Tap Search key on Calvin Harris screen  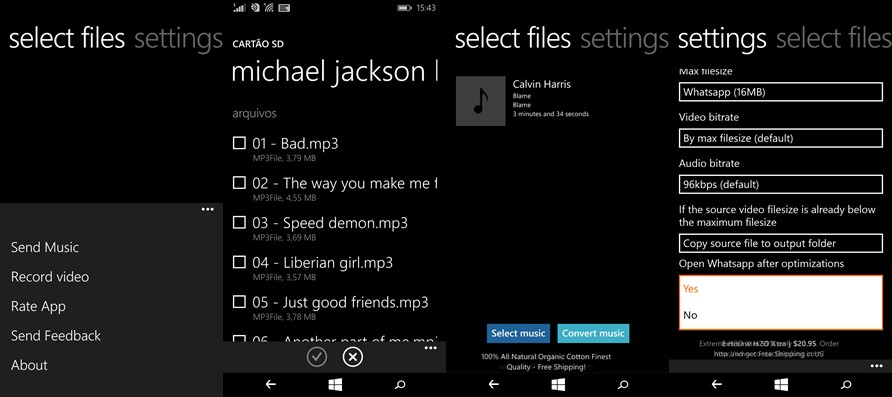(x=623, y=384)
